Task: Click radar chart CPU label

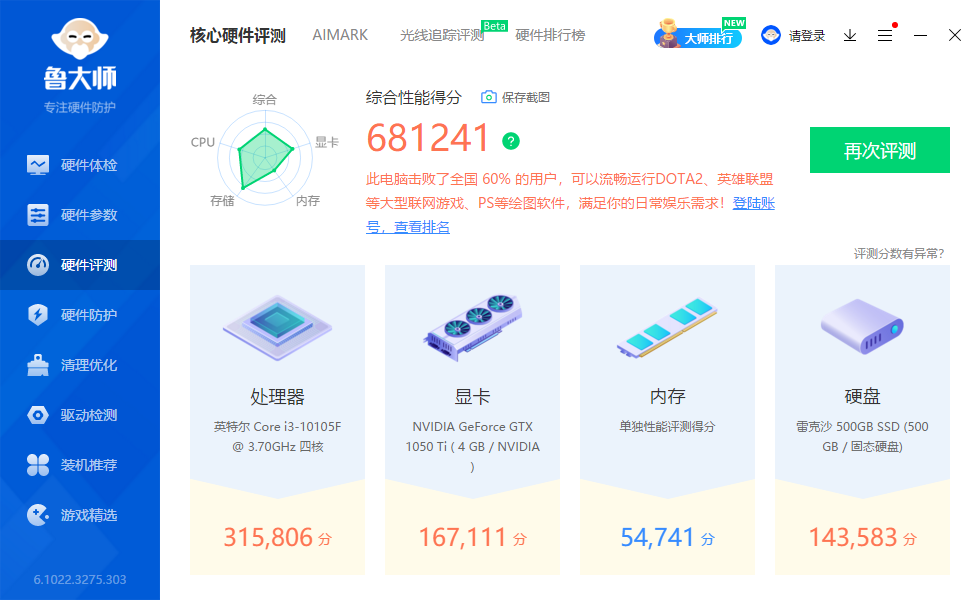Action: tap(202, 142)
